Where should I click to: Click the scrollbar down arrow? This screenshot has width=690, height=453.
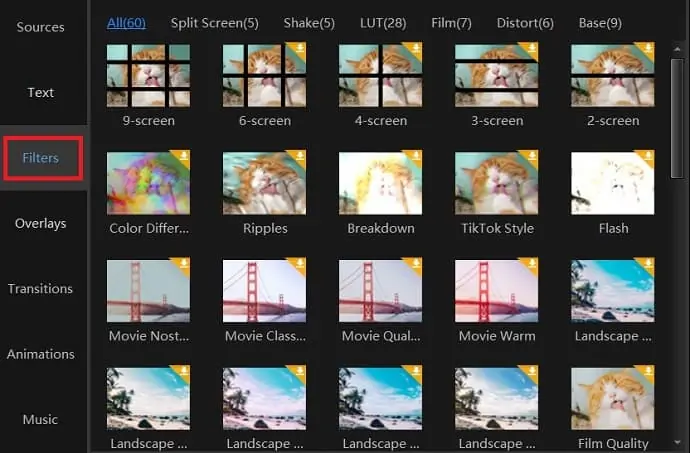[x=677, y=443]
